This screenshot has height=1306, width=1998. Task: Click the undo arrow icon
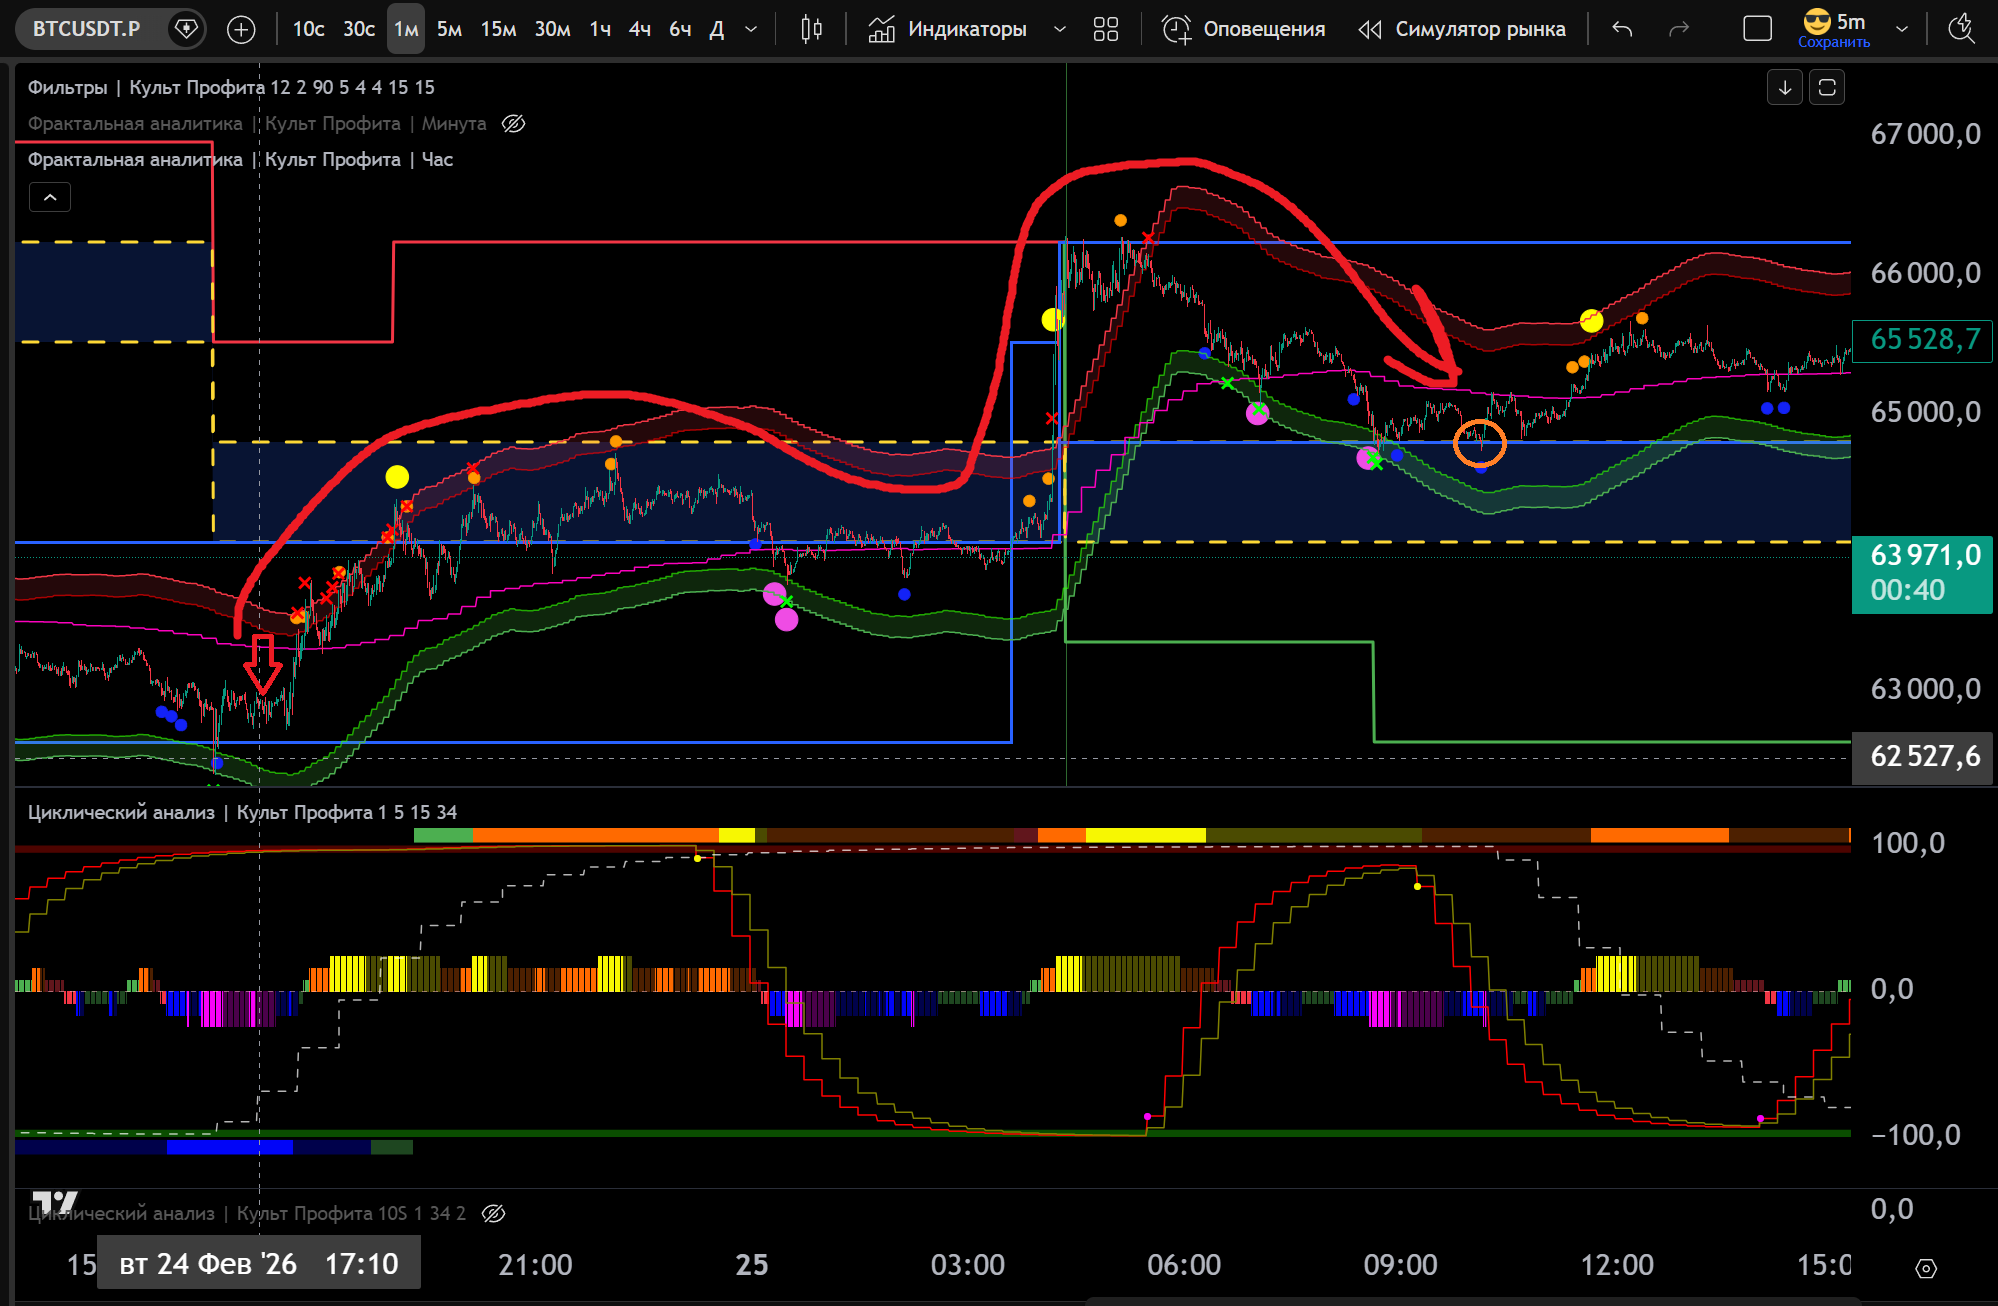pos(1622,29)
